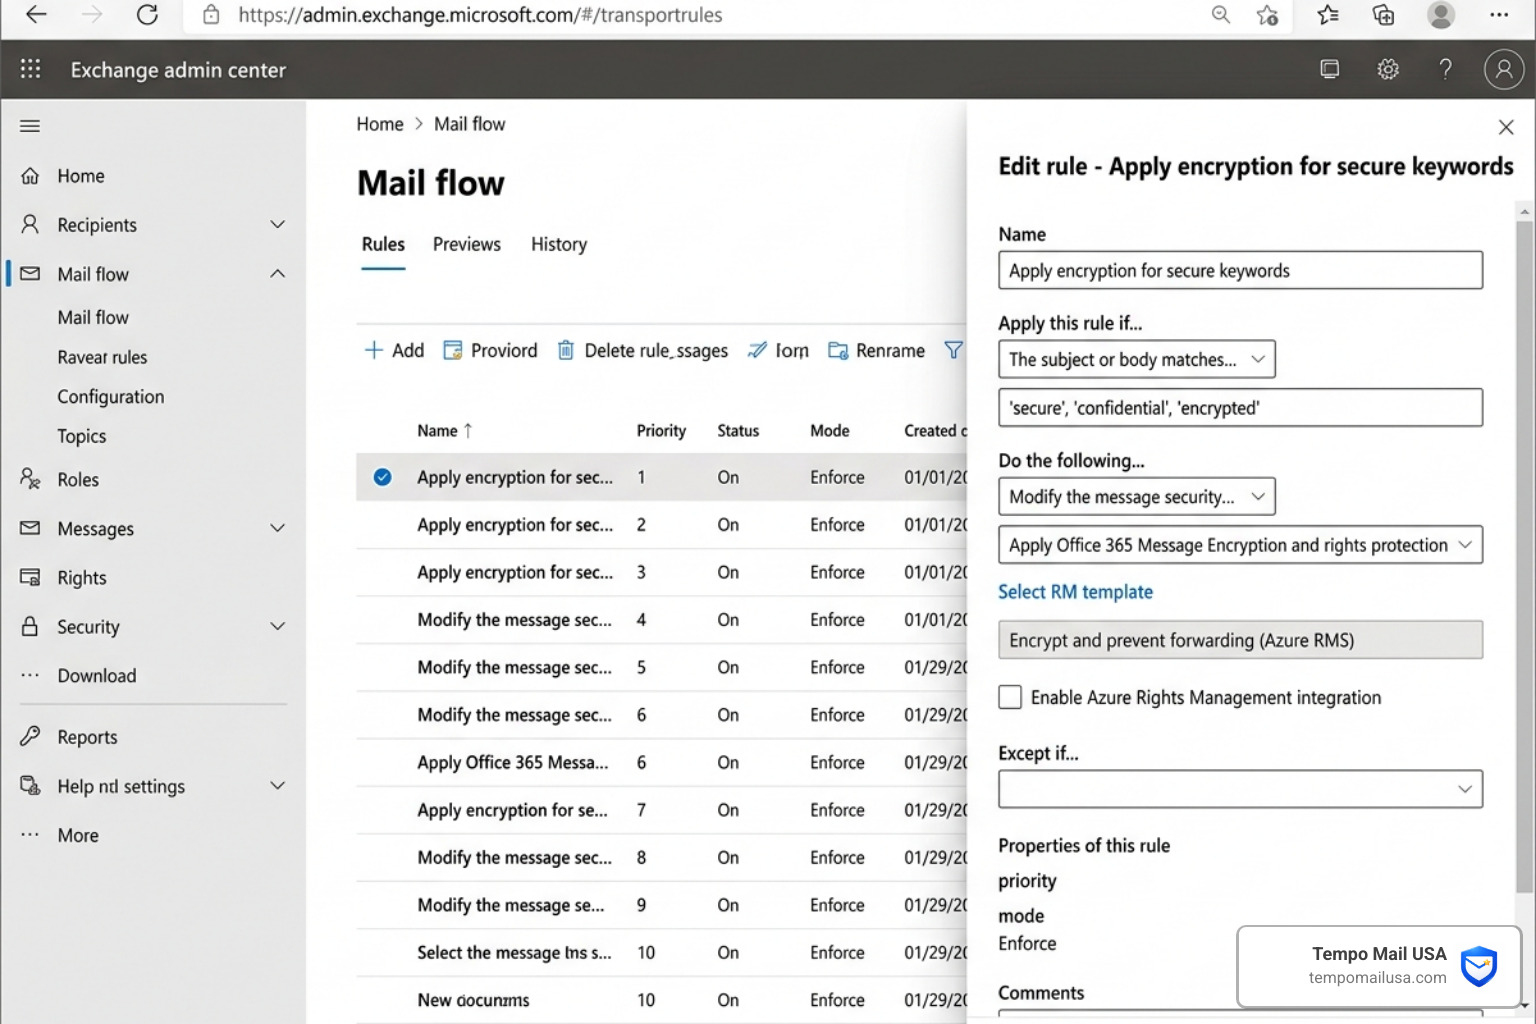Open Ravear rules sub-item
This screenshot has width=1536, height=1024.
coord(102,357)
